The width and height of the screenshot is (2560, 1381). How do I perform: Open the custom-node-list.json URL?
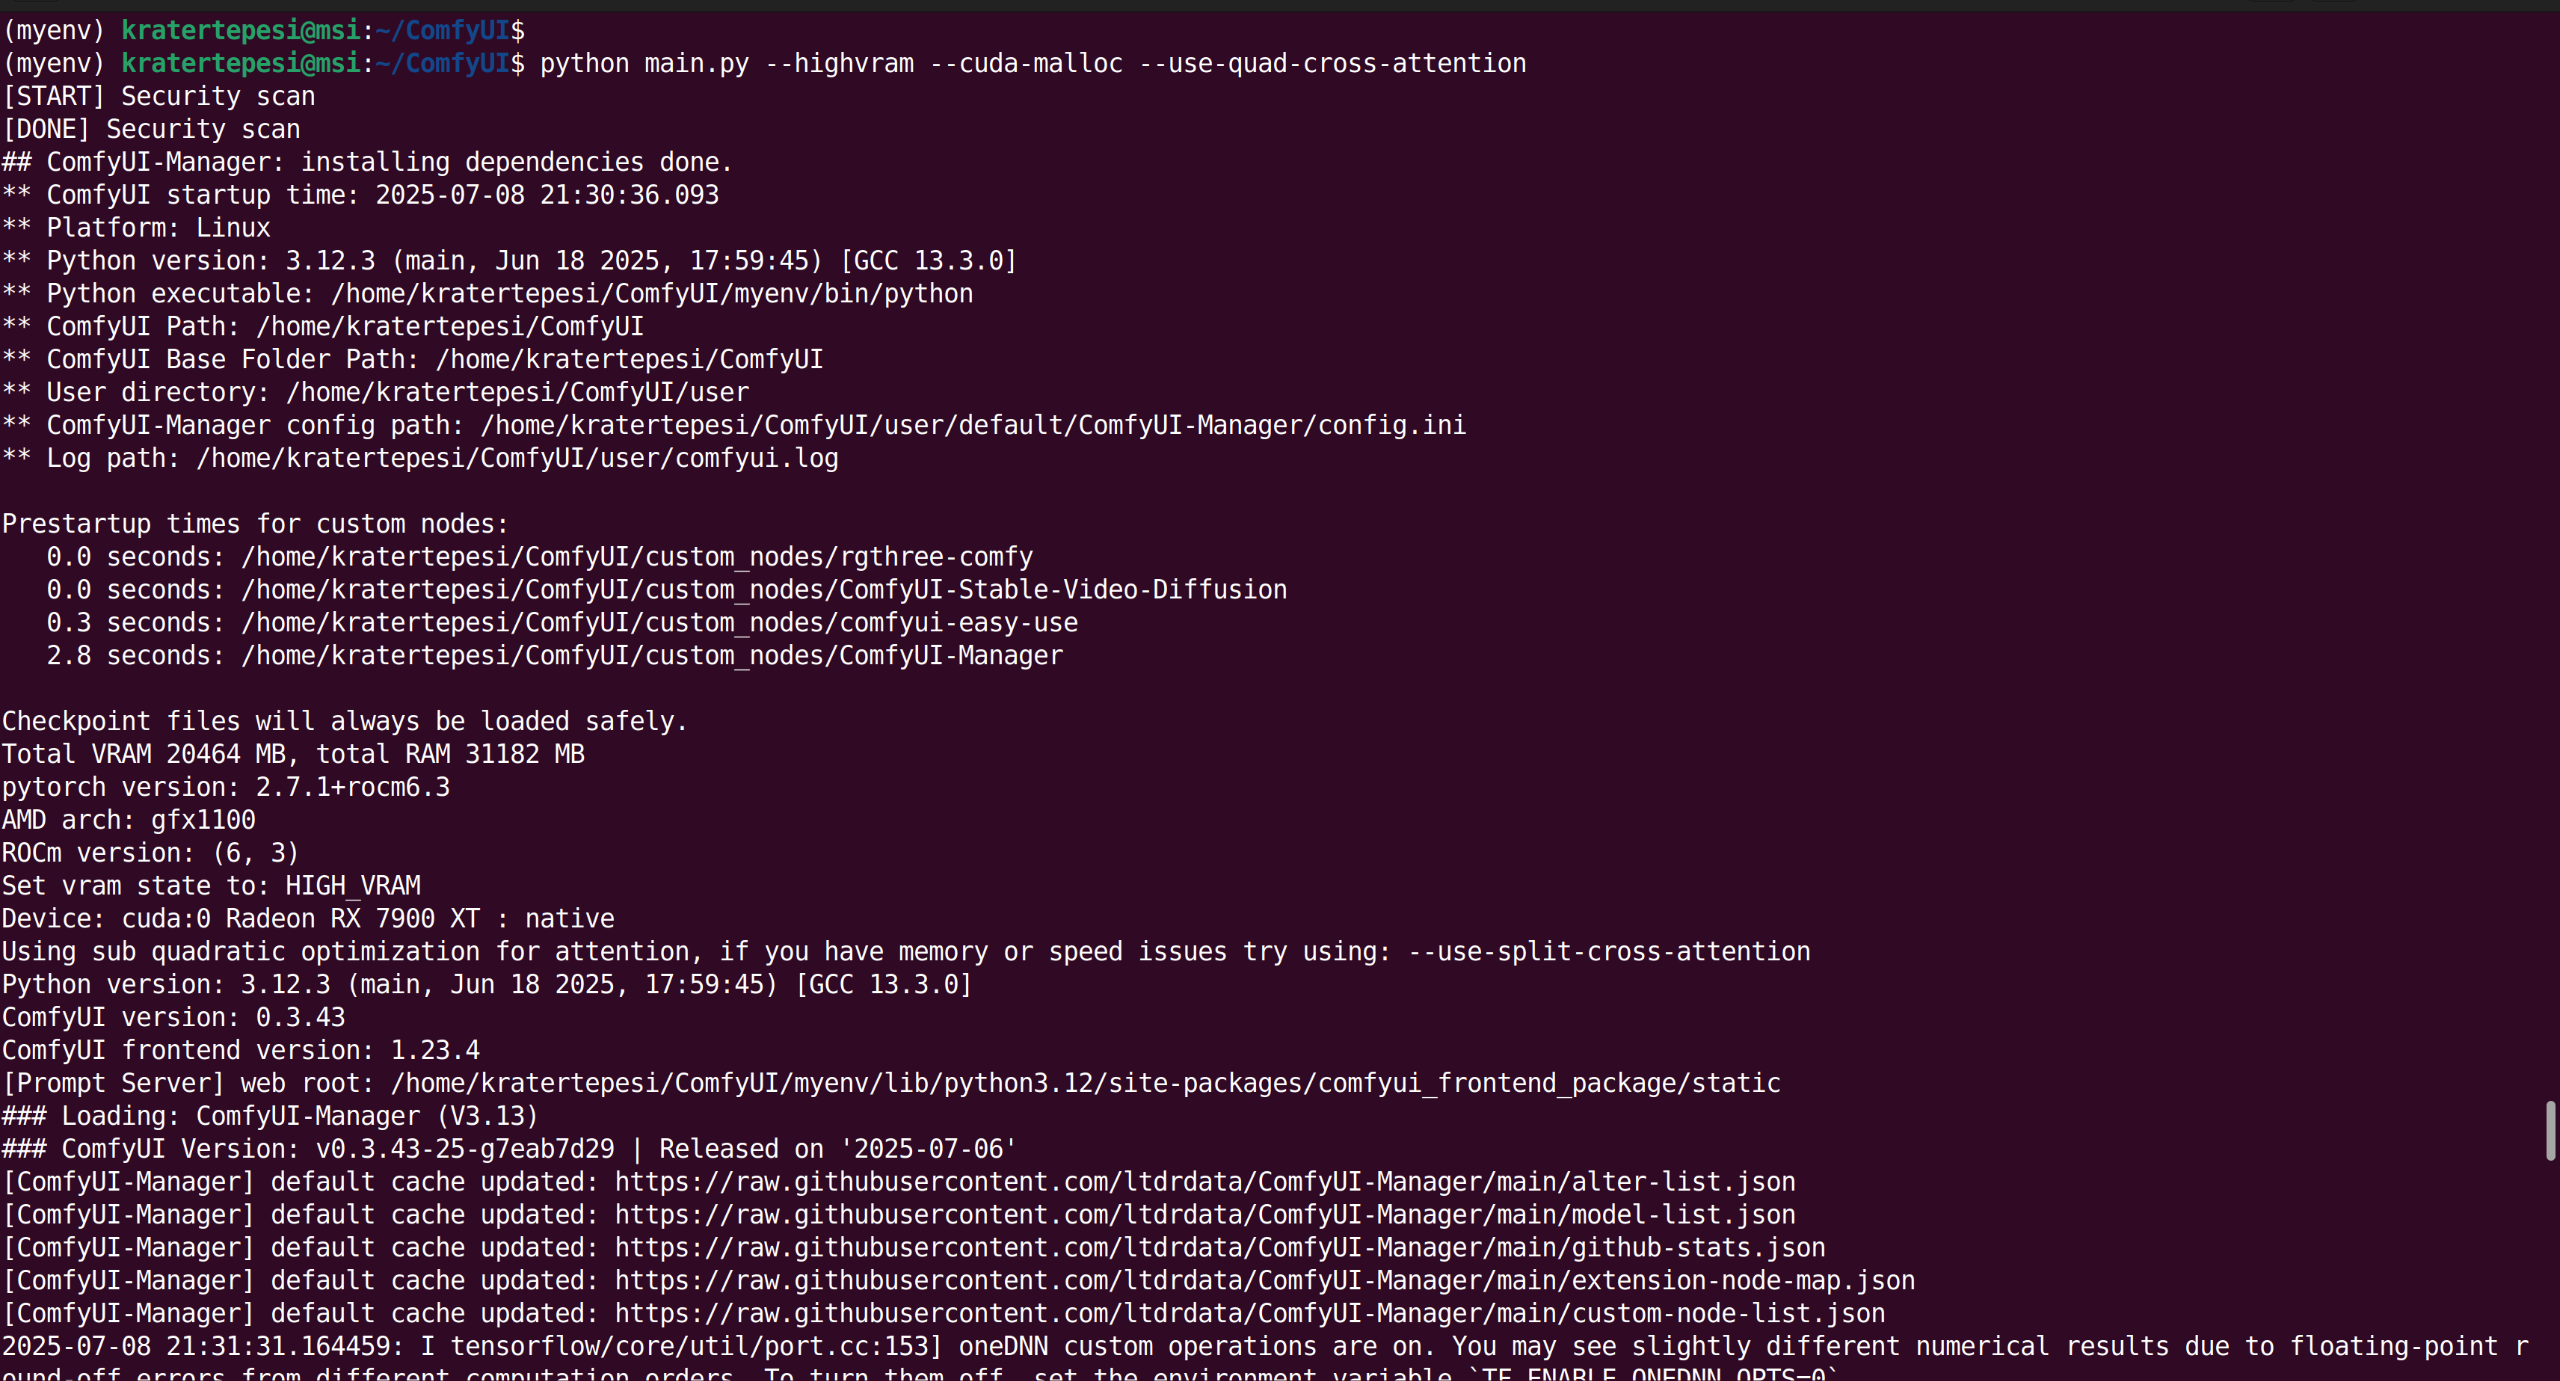coord(1249,1314)
